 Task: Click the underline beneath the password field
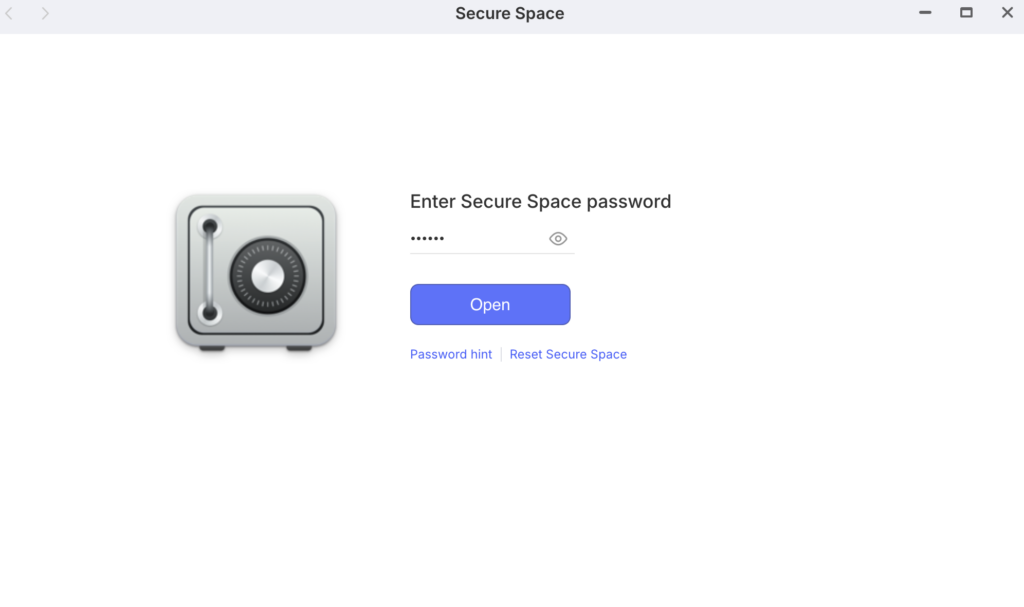[492, 253]
